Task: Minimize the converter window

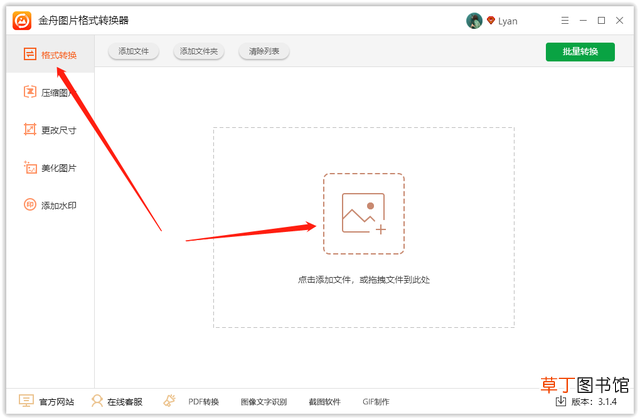Action: point(583,20)
